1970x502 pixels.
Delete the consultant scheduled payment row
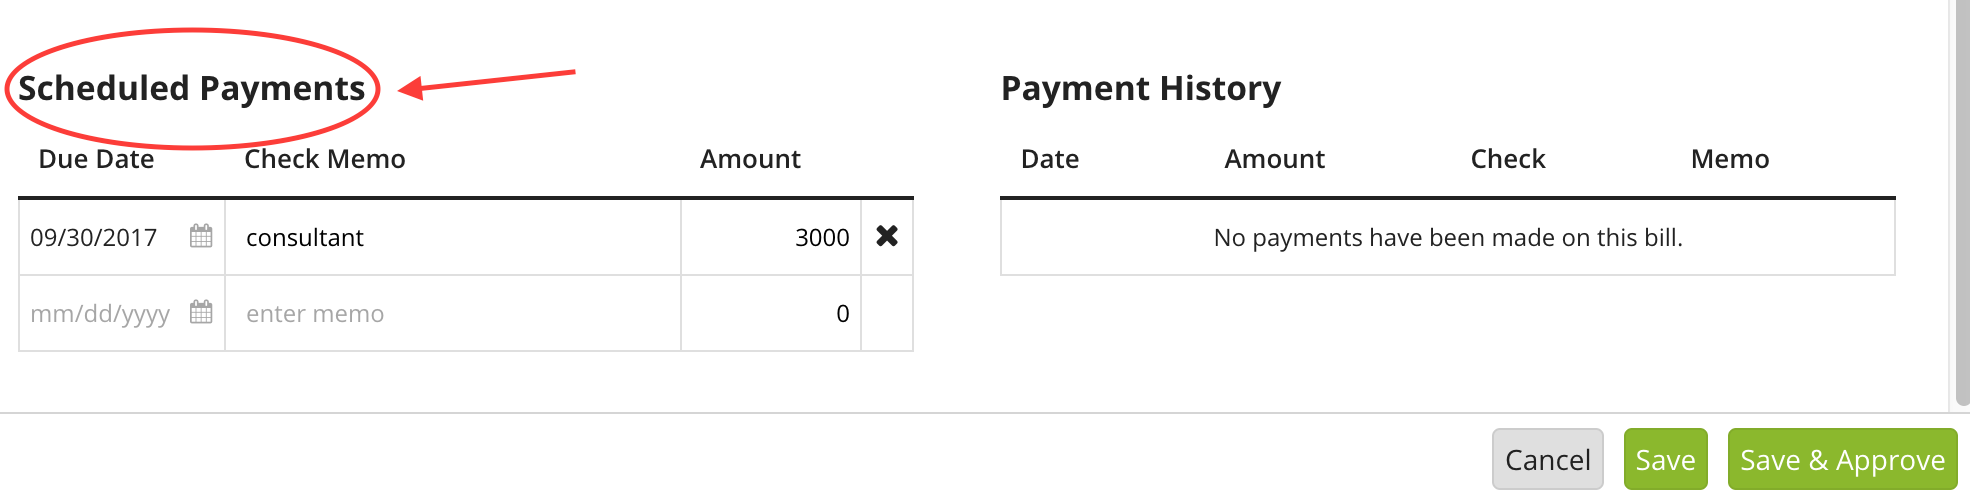887,236
